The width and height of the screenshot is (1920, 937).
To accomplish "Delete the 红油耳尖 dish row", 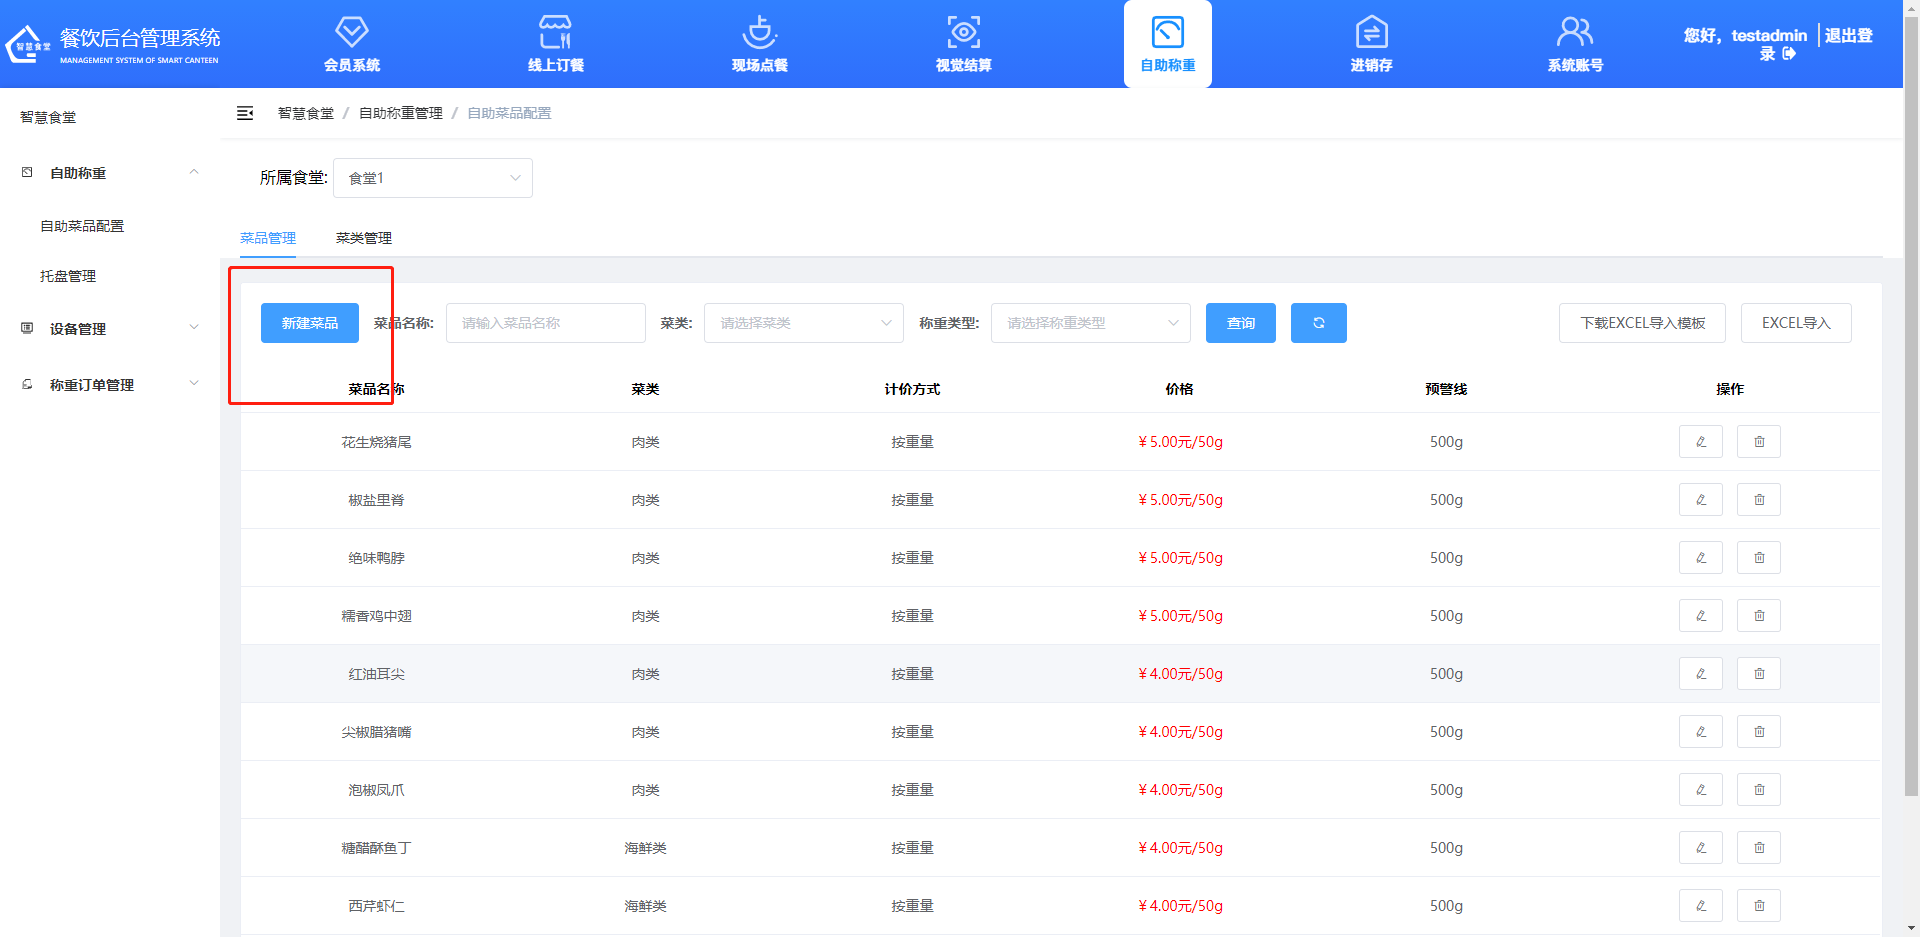I will (x=1758, y=674).
